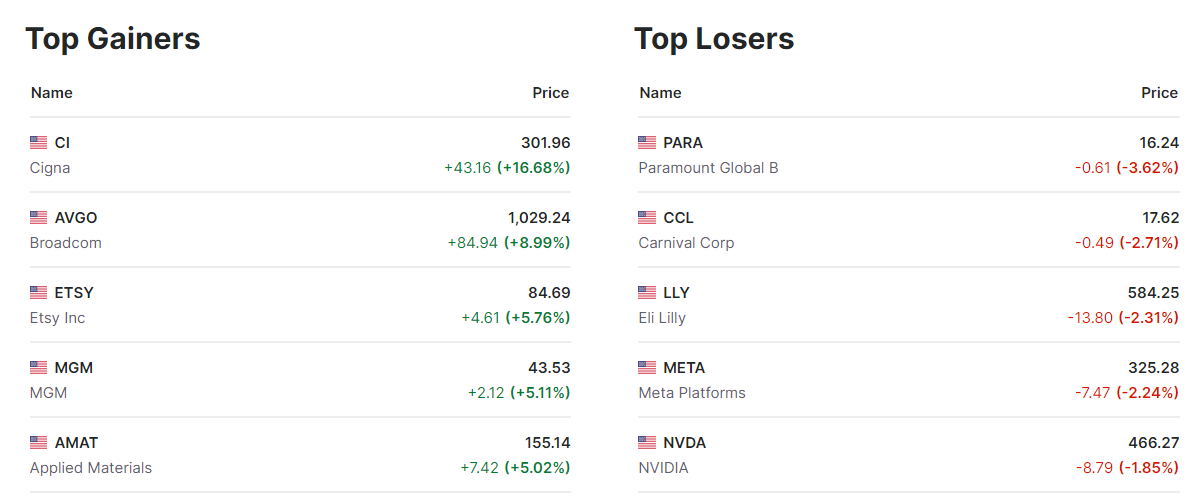The height and width of the screenshot is (503, 1202).
Task: Click the Meta Platforms company name
Action: click(692, 393)
